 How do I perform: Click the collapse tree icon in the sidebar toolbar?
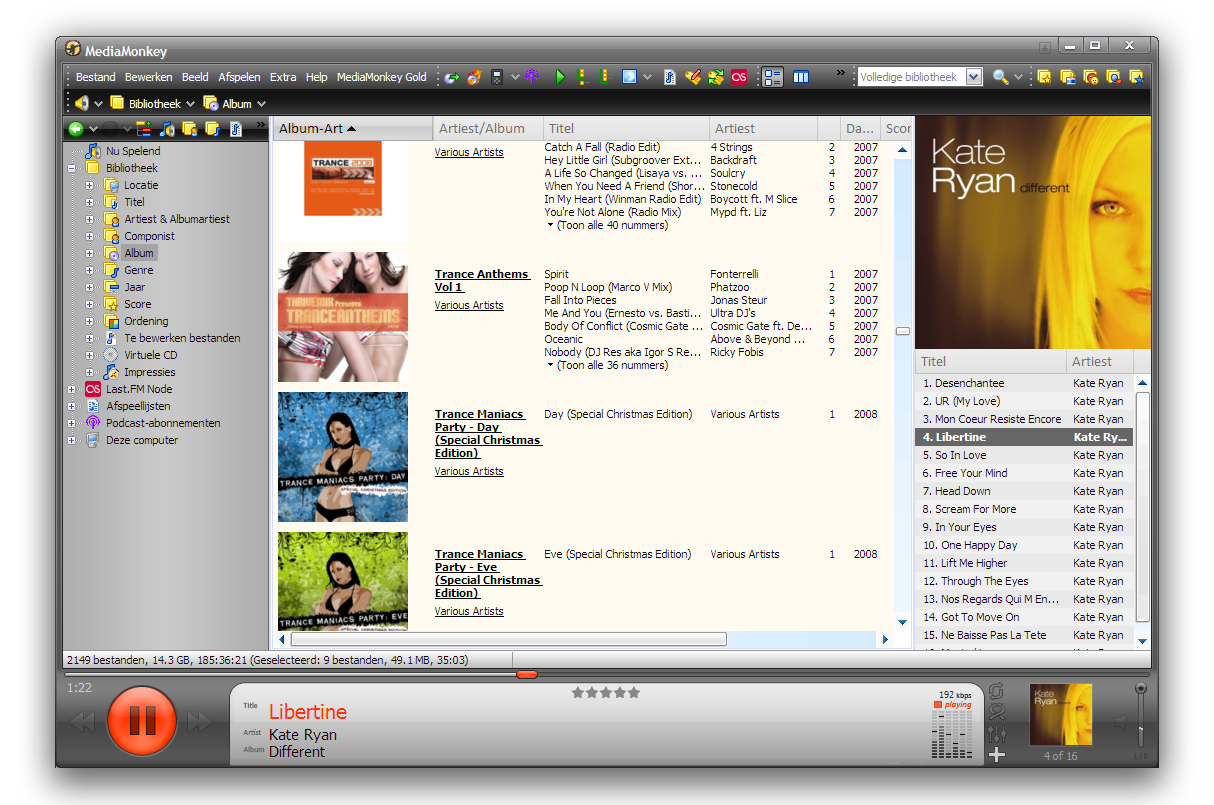point(143,129)
